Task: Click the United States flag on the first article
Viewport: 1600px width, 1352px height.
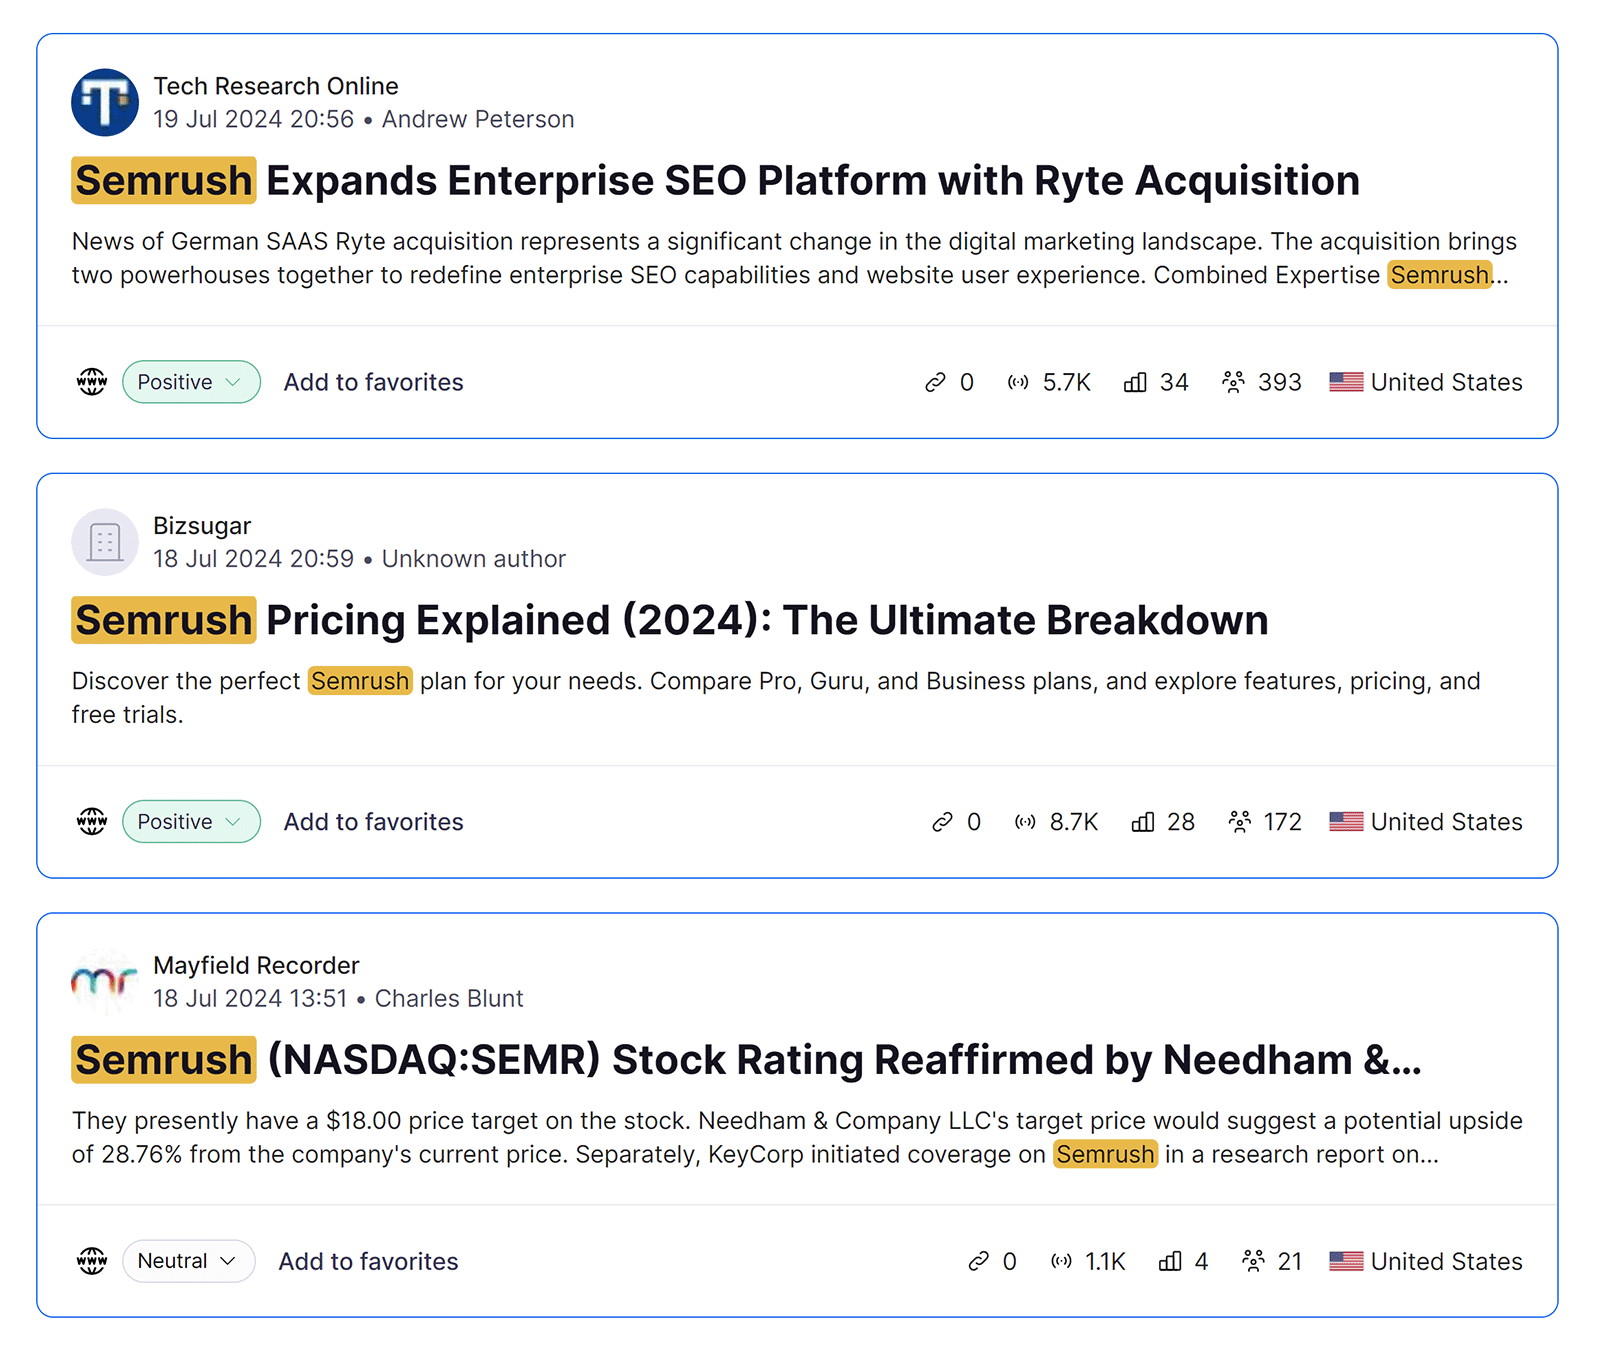Action: pyautogui.click(x=1346, y=381)
